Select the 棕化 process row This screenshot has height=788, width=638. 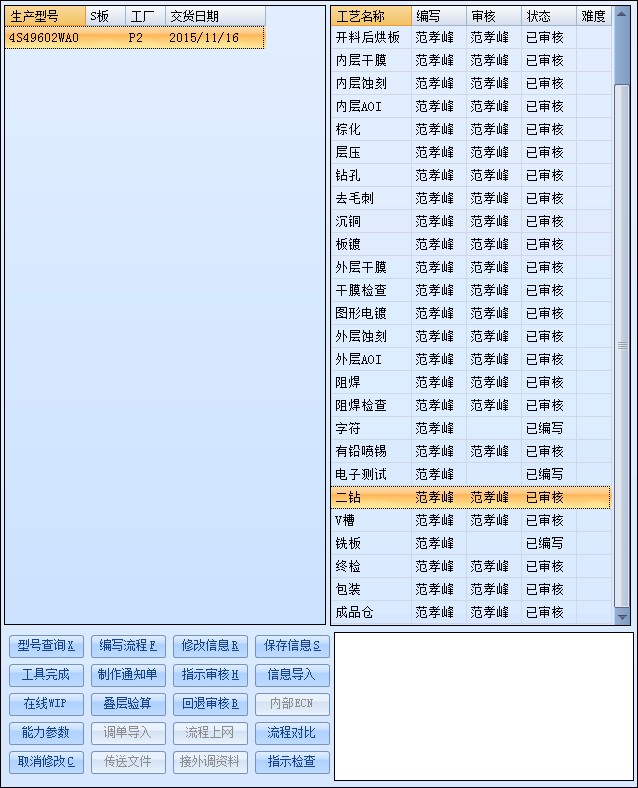click(x=471, y=130)
